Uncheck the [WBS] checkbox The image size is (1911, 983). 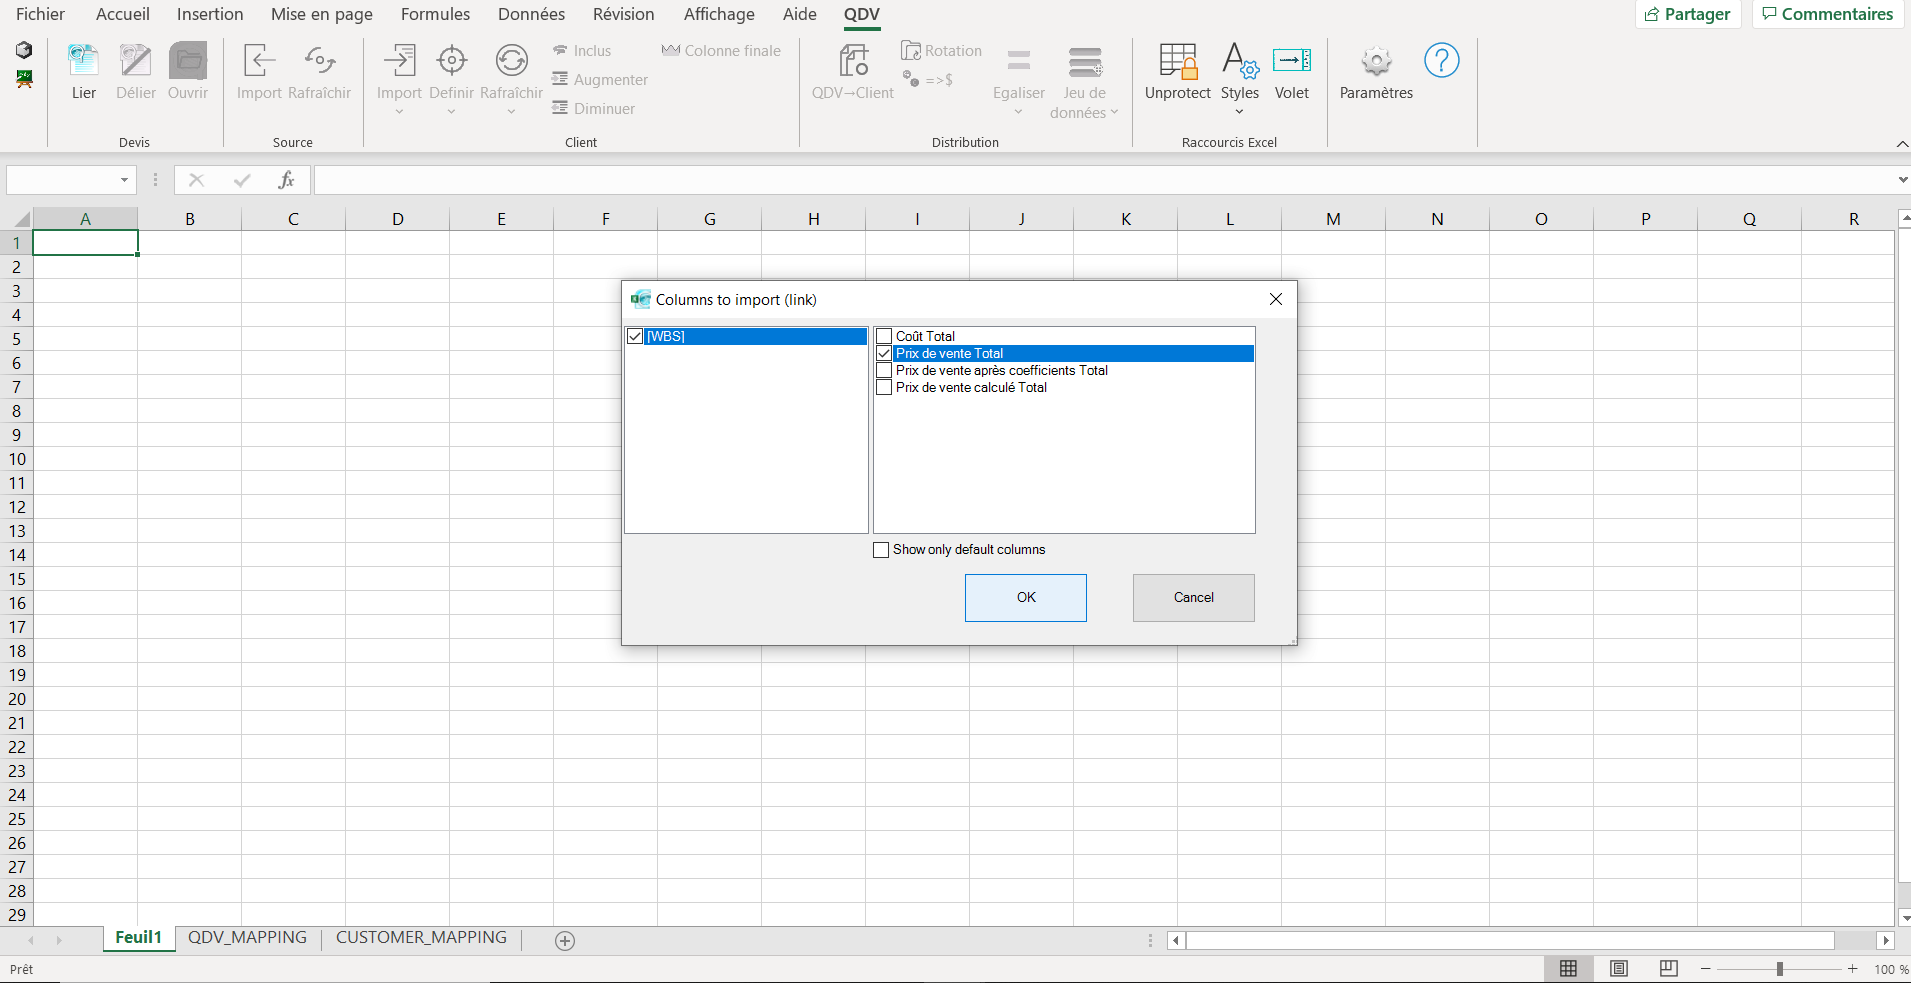tap(635, 336)
